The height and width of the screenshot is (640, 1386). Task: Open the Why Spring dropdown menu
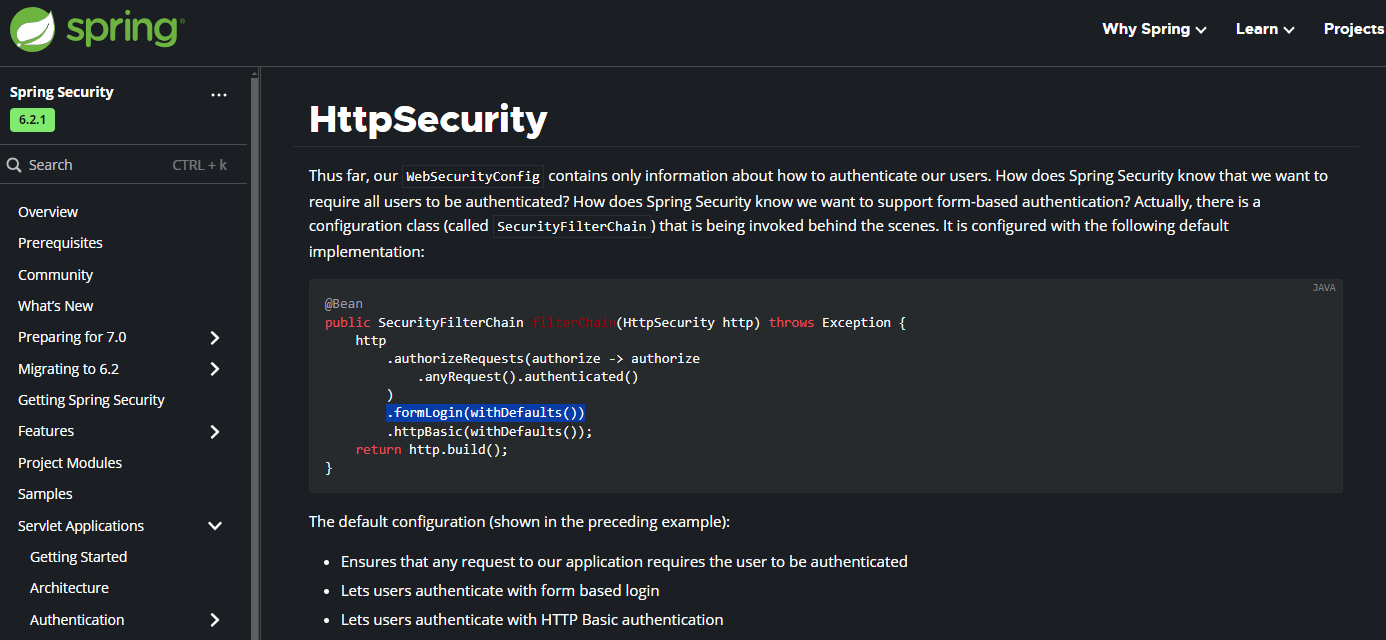pyautogui.click(x=1154, y=29)
